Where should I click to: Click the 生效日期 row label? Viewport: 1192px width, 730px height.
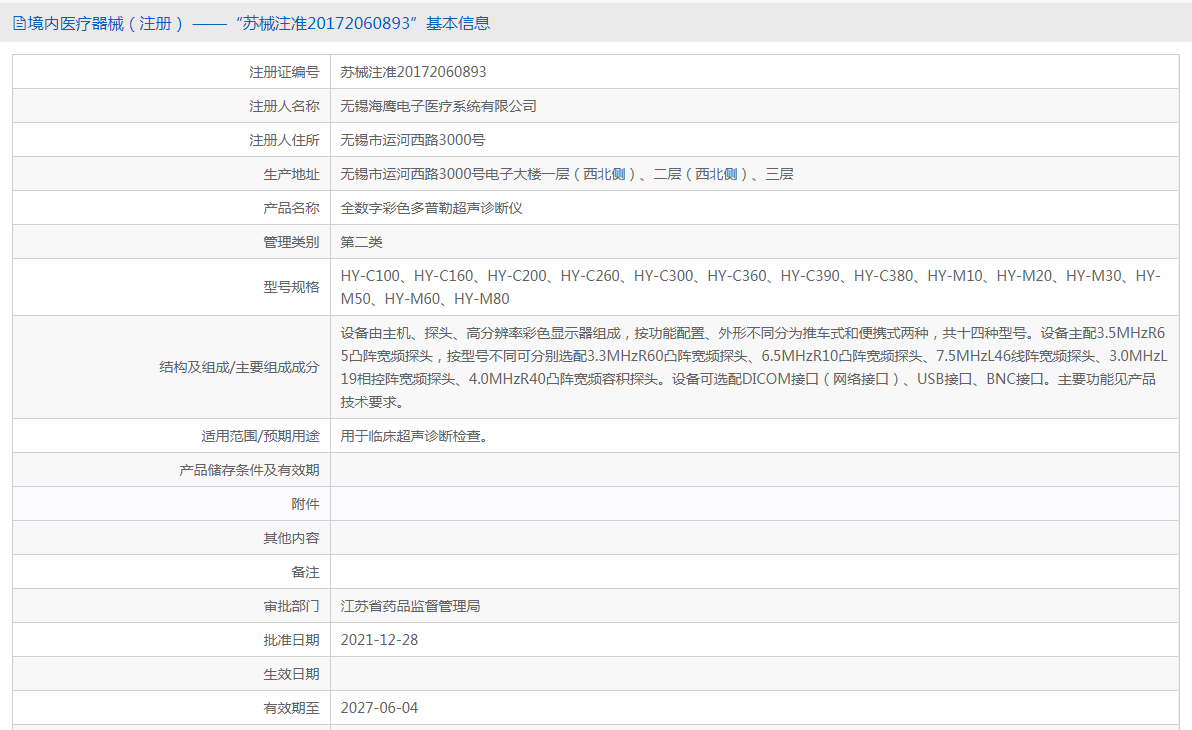pyautogui.click(x=291, y=674)
